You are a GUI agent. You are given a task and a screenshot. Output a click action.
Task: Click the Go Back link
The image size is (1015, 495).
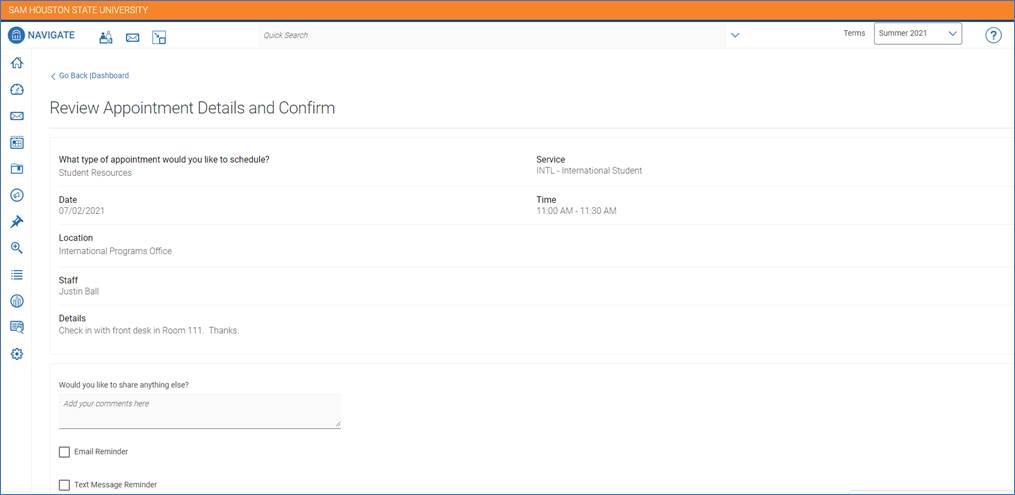pos(71,76)
